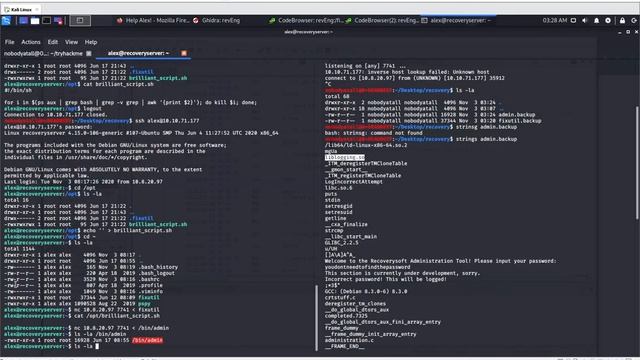Click the fourth panel launcher with red badge
This screenshot has width=640, height=360.
[x=58, y=20]
